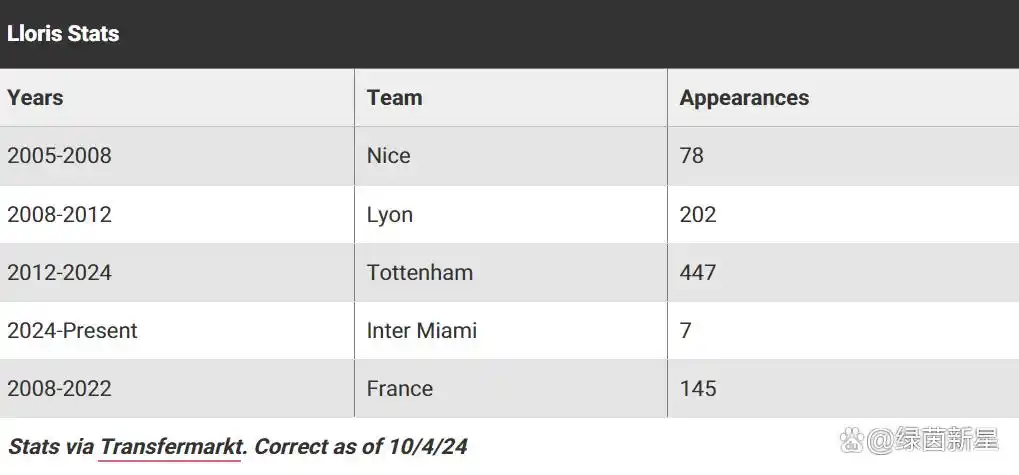Click the 447 appearances value
The width and height of the screenshot is (1019, 475).
pyautogui.click(x=698, y=272)
